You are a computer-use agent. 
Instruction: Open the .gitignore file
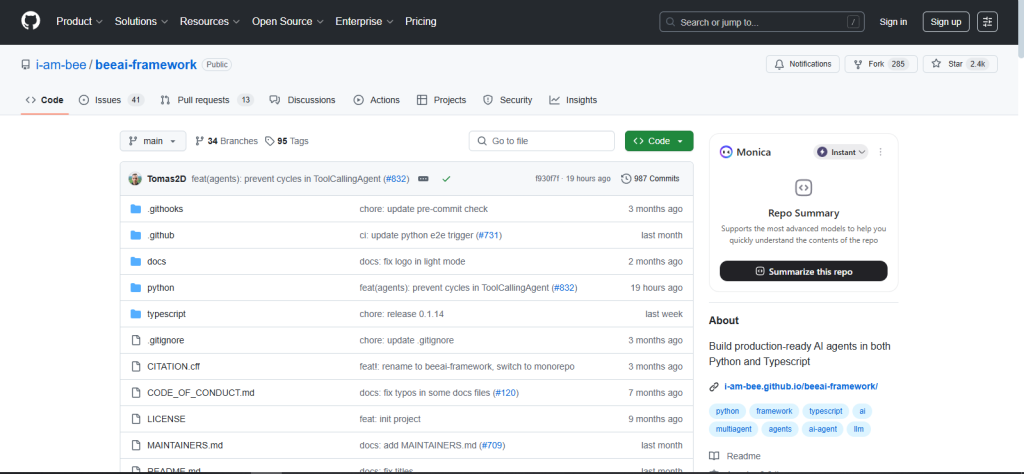tap(166, 340)
